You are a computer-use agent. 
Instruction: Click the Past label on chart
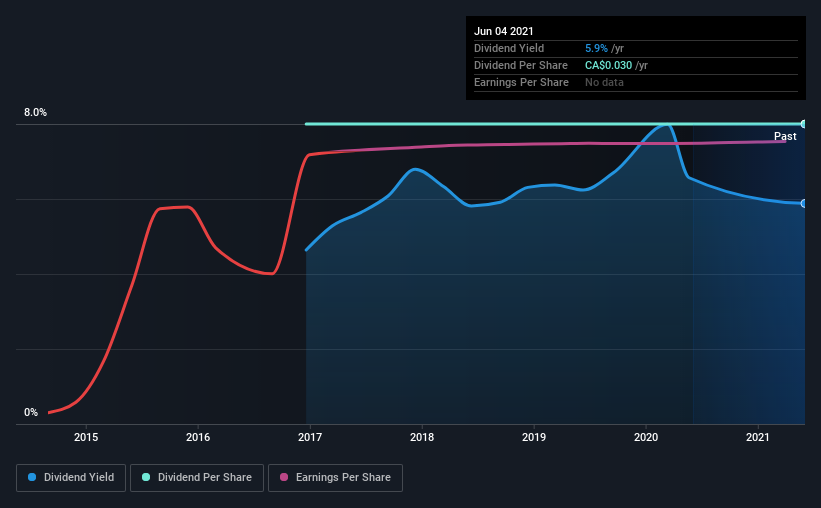coord(785,136)
